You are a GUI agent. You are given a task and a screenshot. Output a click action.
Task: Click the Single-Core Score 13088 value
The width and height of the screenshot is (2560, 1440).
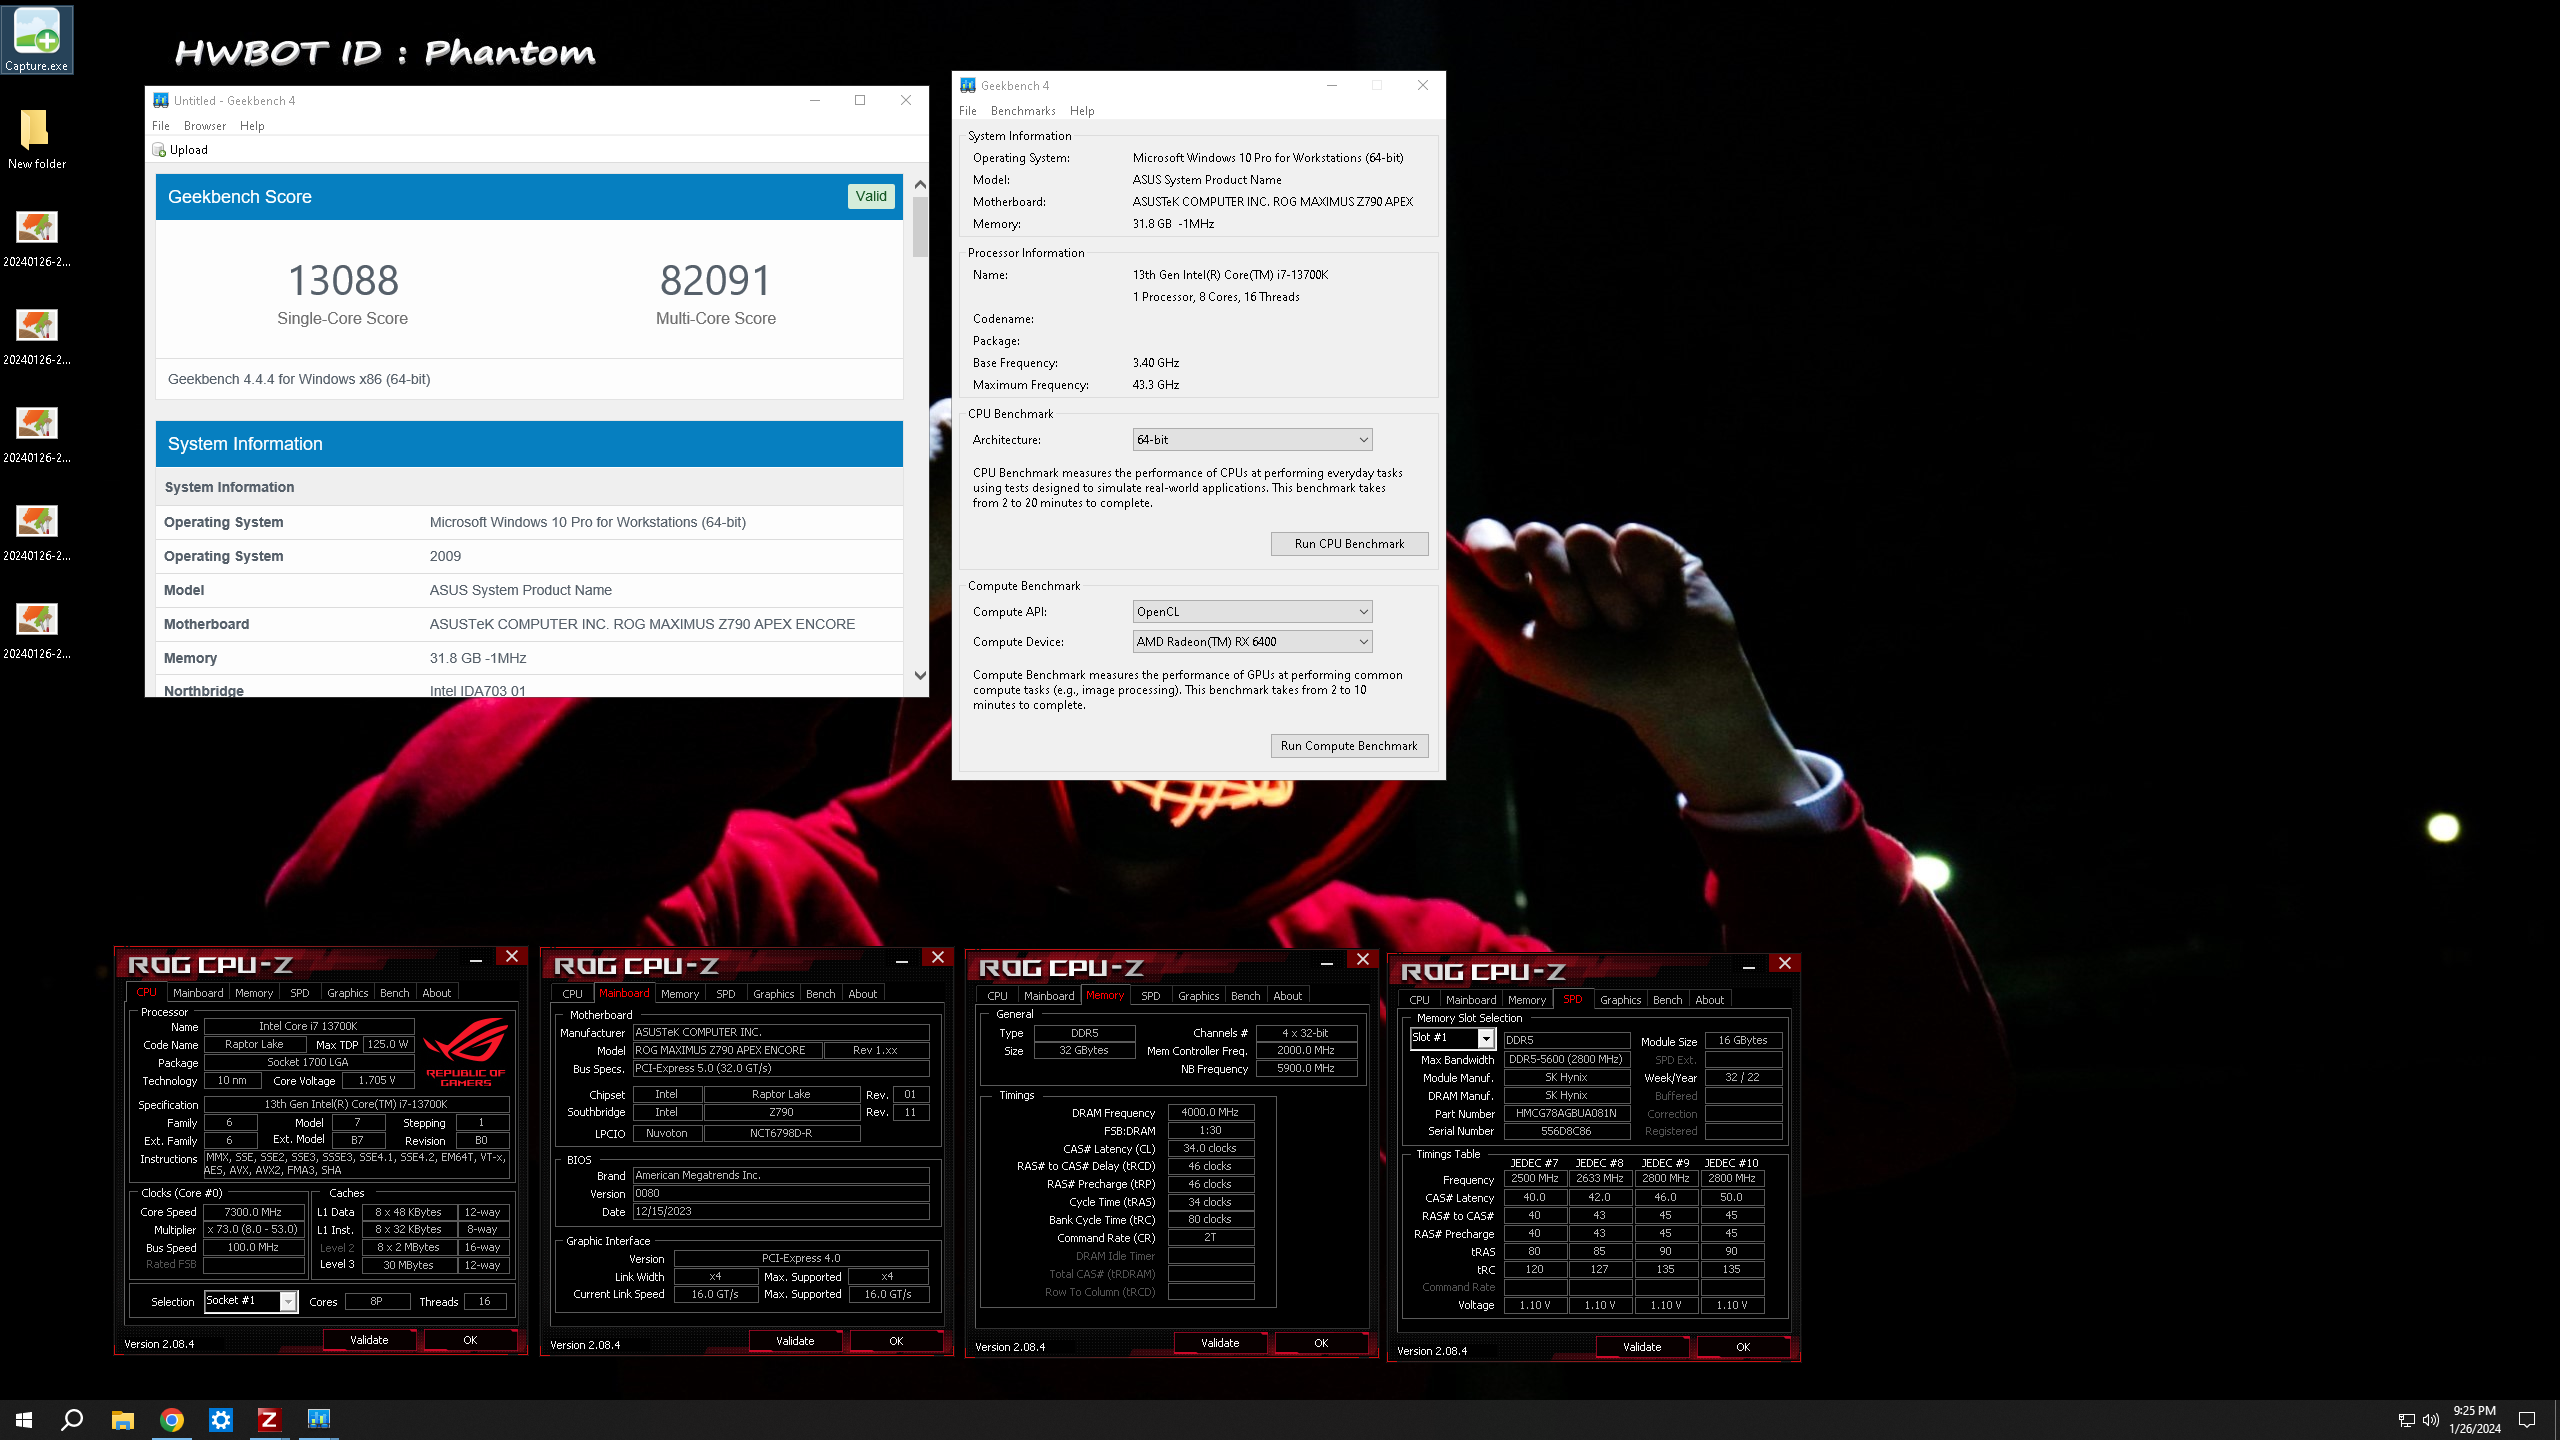coord(343,280)
